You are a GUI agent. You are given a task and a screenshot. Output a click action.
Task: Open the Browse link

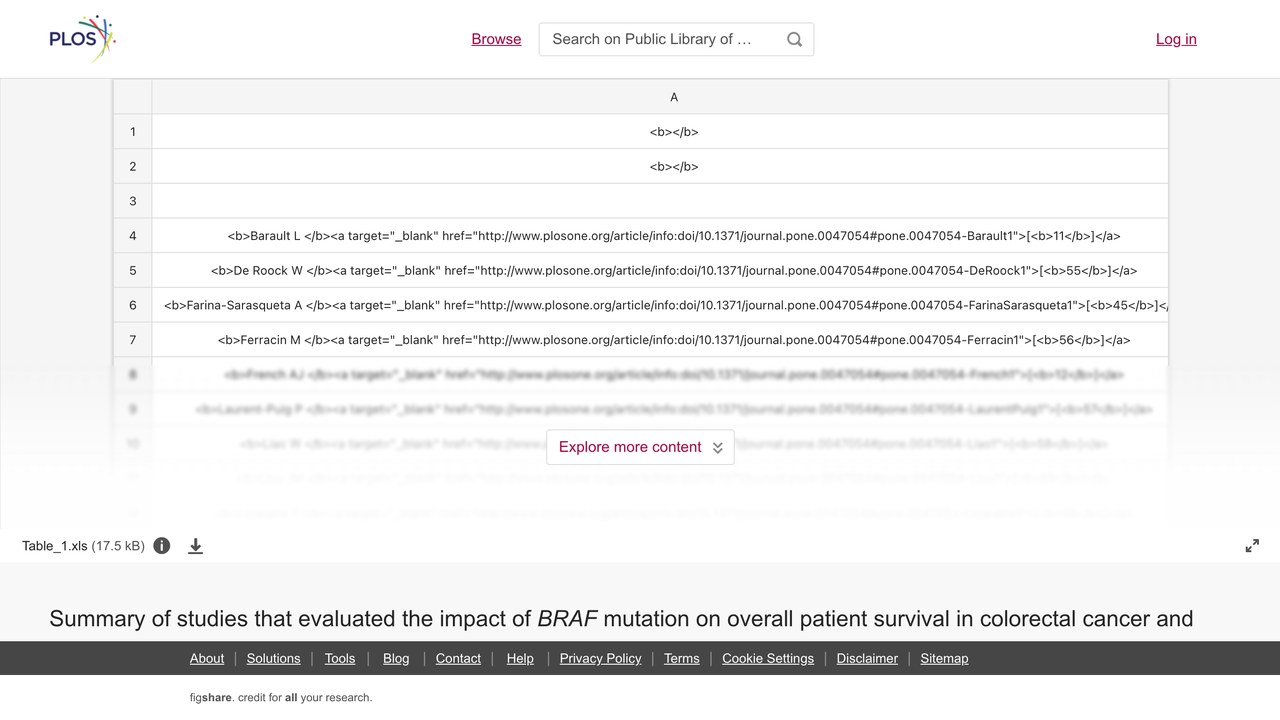click(496, 39)
